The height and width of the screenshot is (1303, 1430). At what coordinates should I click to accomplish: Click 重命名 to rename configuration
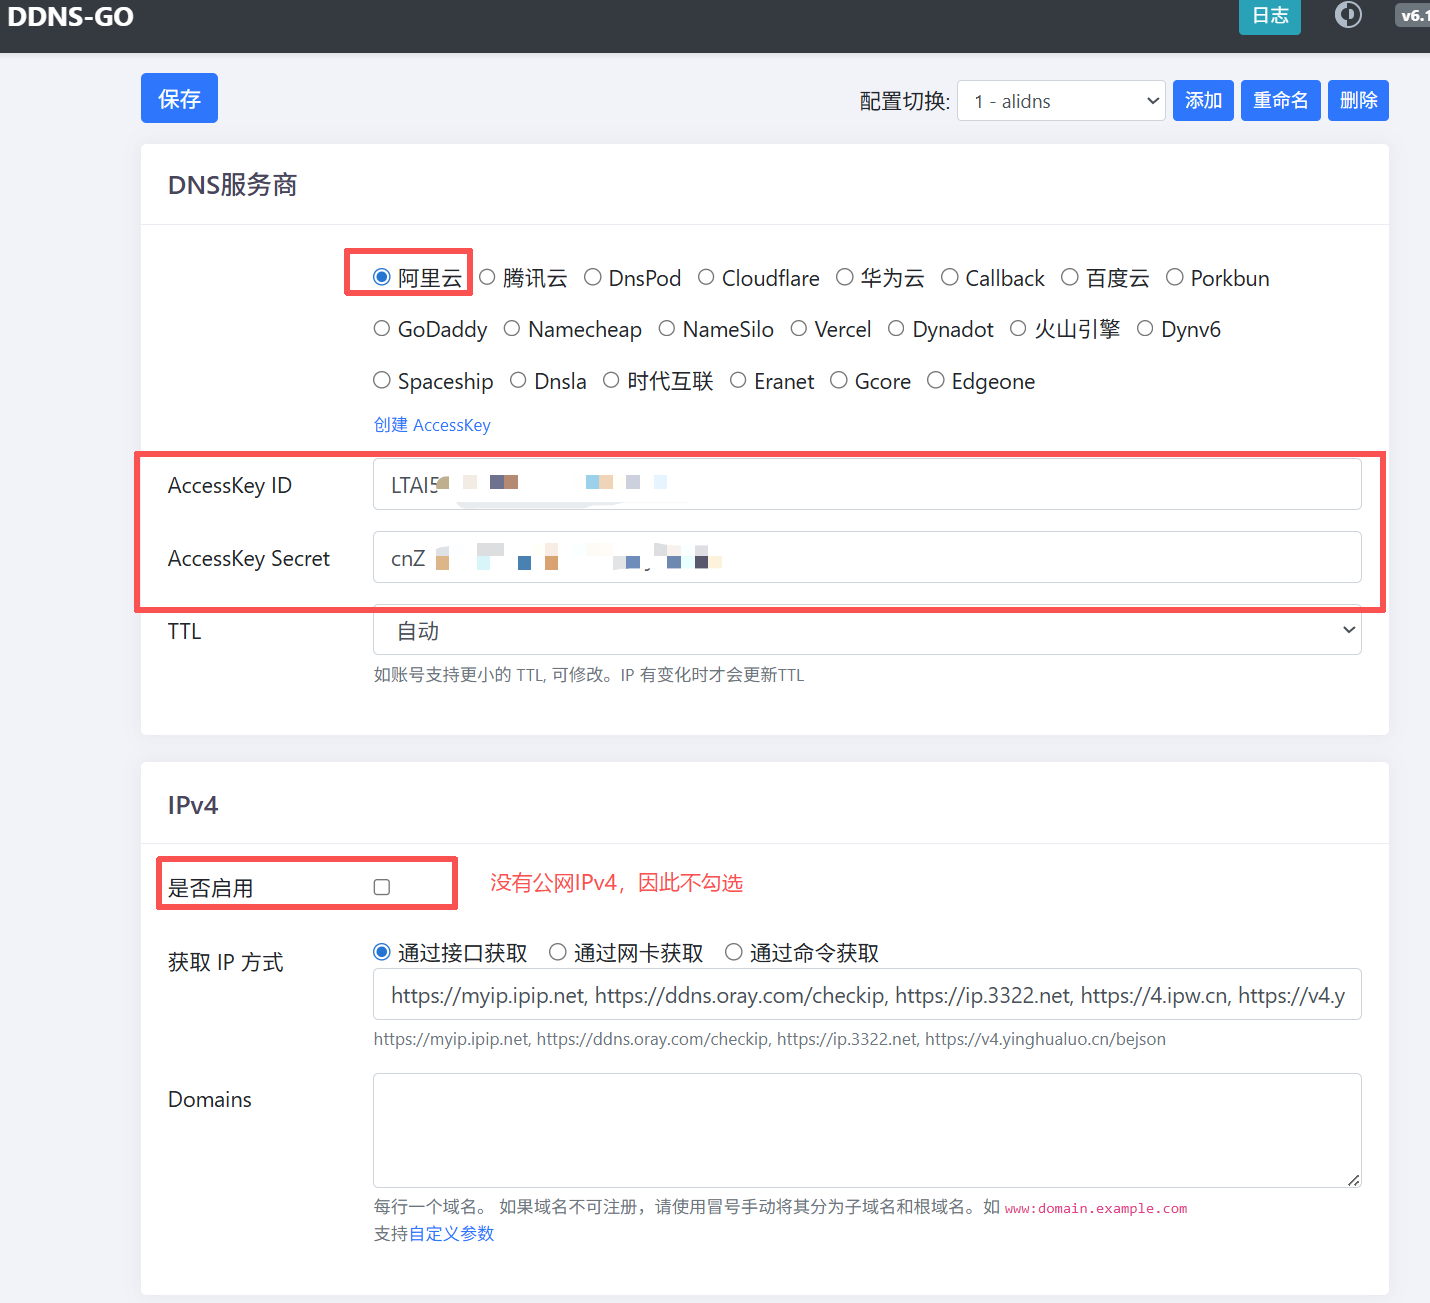(1280, 101)
